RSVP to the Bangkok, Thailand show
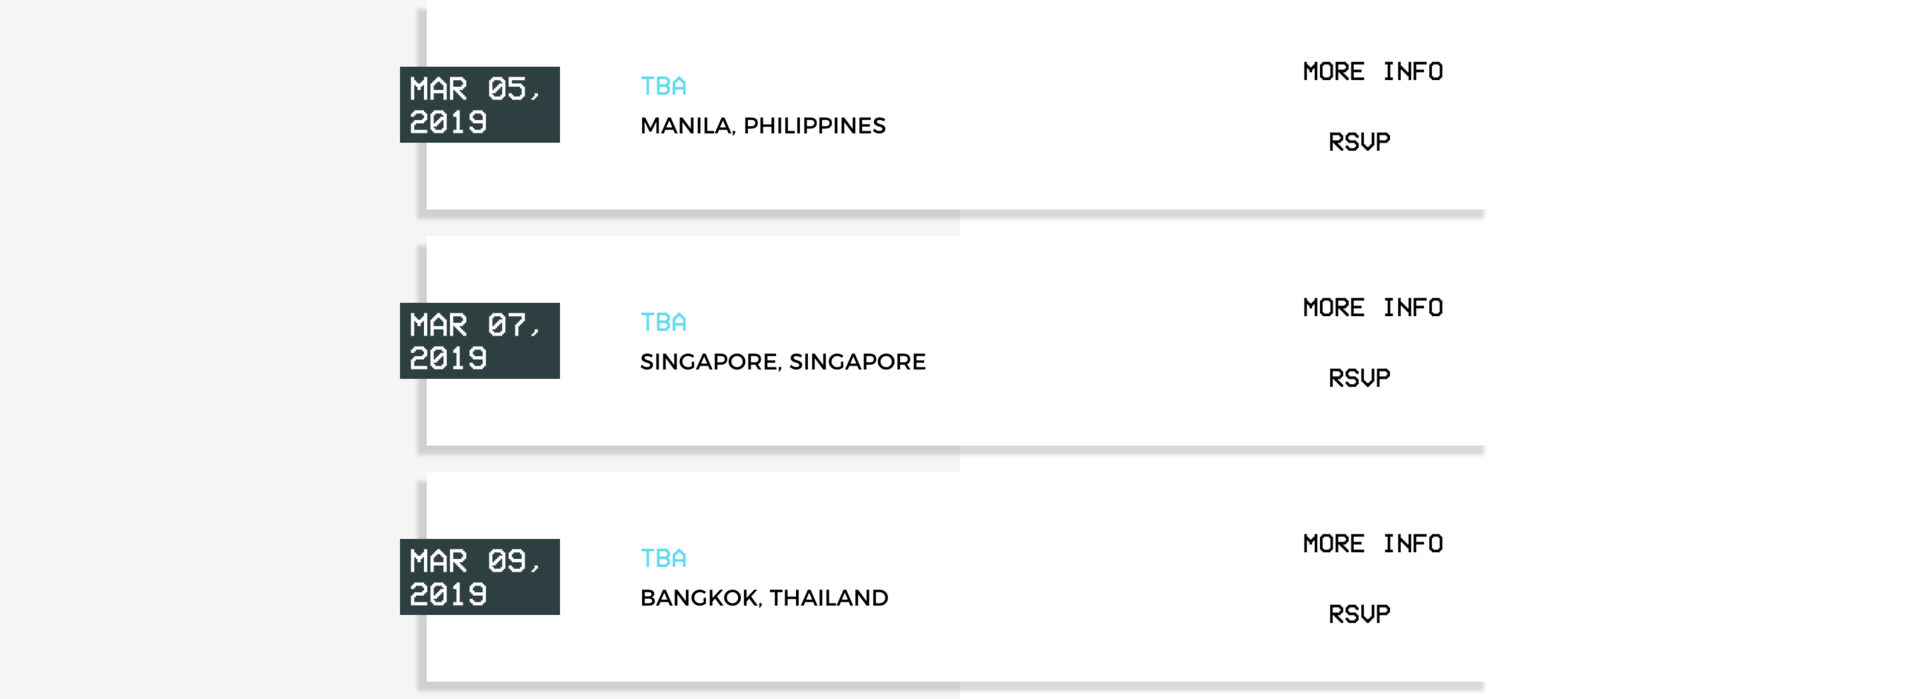Screen dimensions: 1920x699 1359,614
